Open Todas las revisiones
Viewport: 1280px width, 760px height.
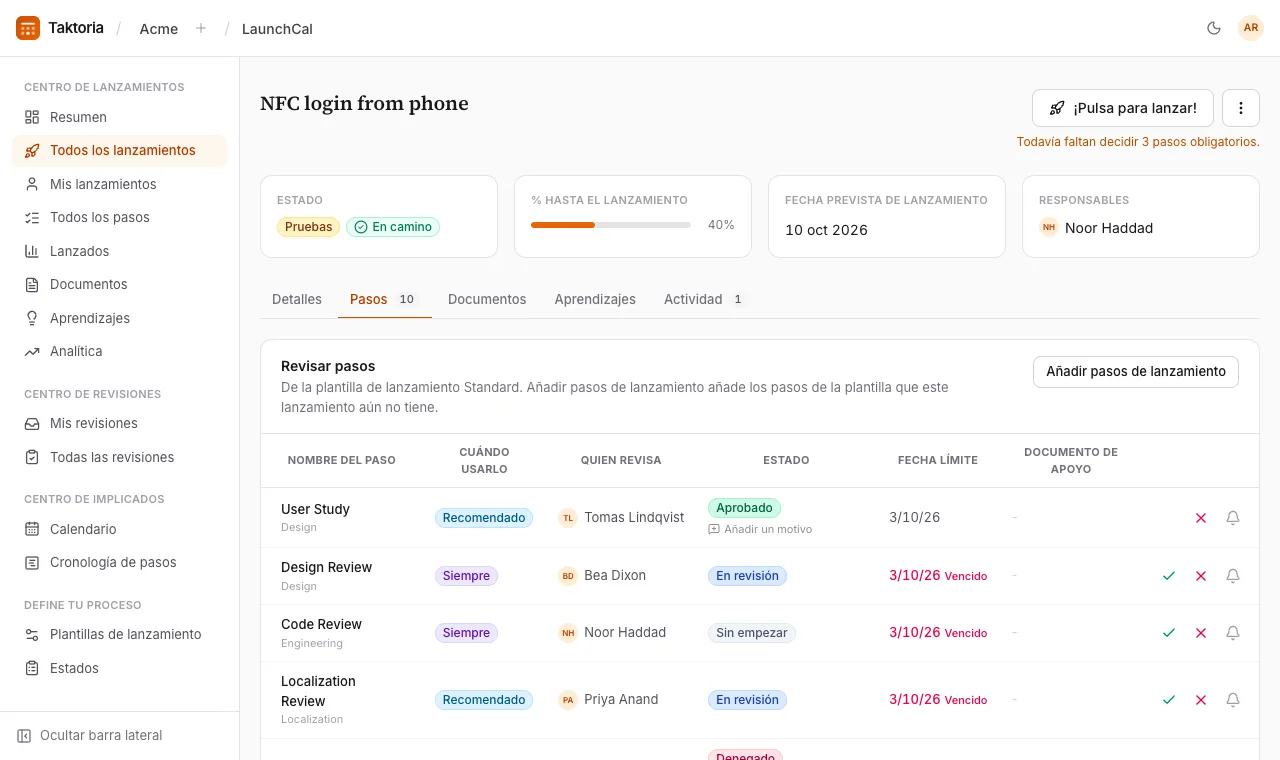click(120, 457)
